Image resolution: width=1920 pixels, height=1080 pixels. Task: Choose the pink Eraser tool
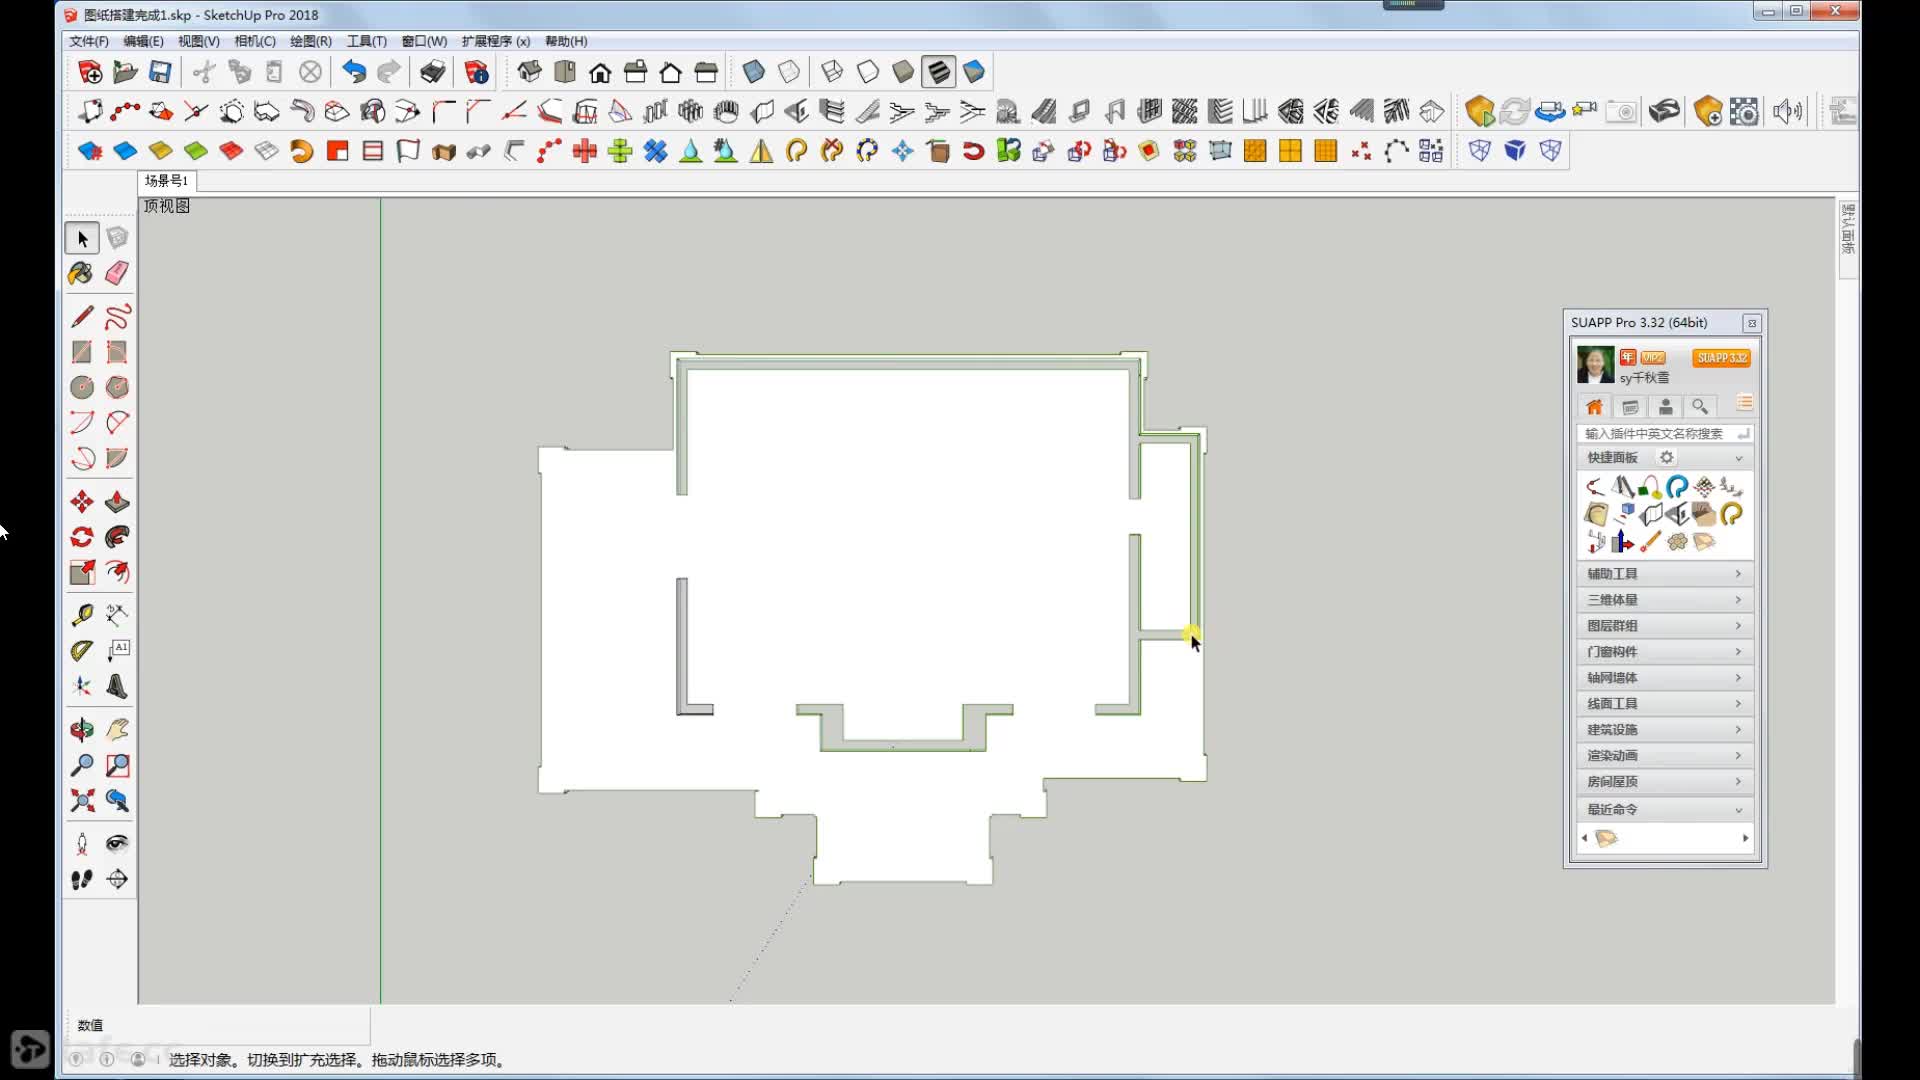117,273
